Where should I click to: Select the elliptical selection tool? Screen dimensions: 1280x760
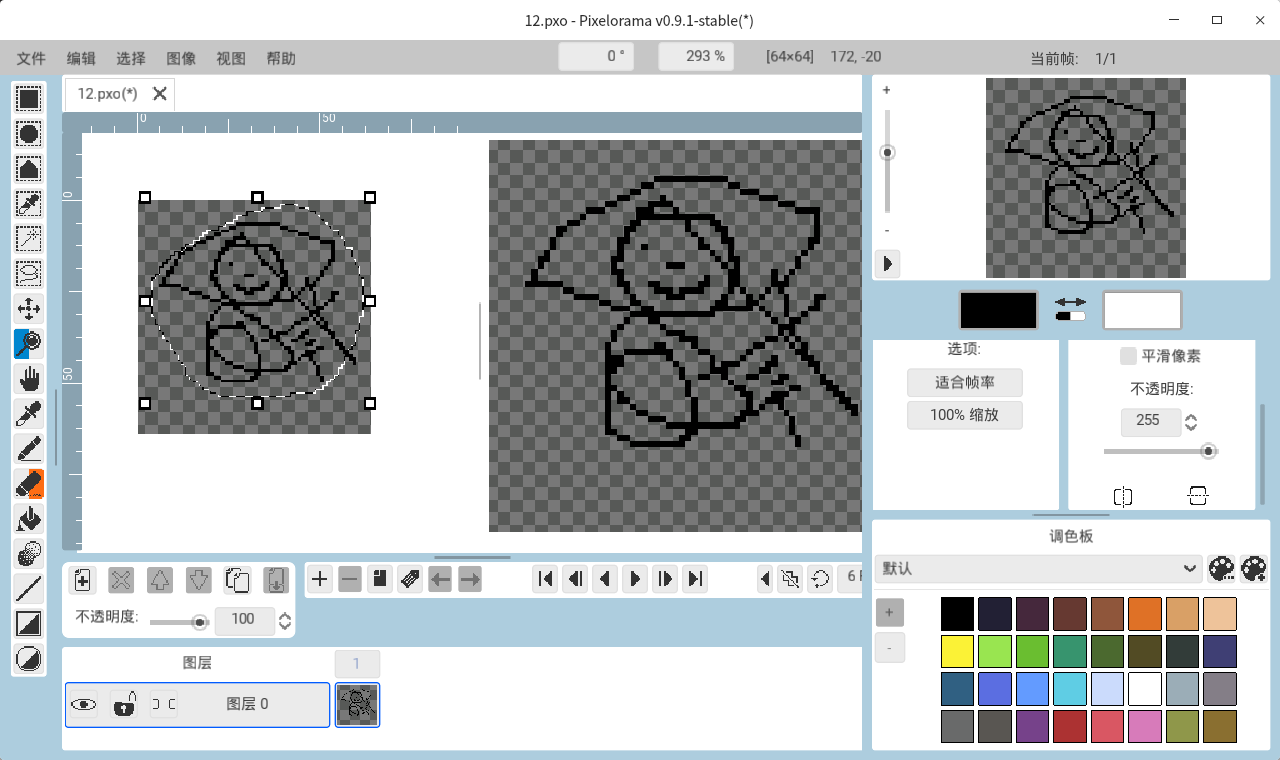[29, 133]
